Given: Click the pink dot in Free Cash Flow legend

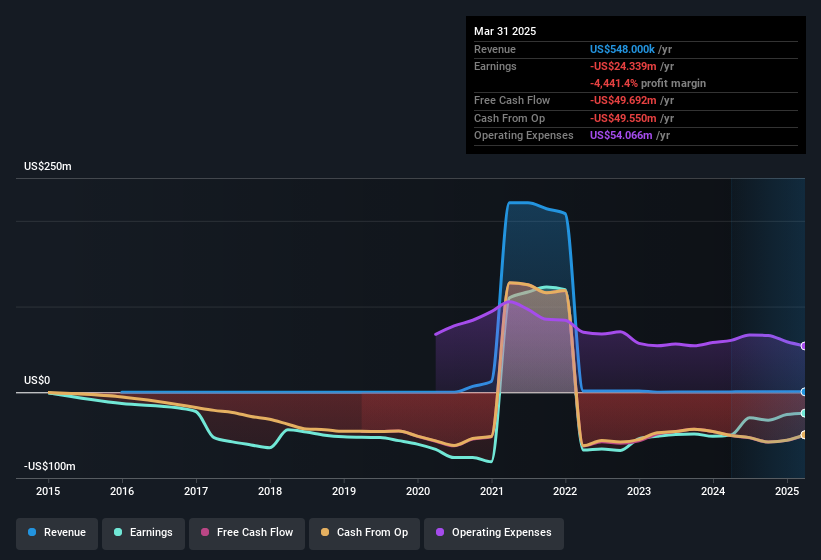Looking at the screenshot, I should pyautogui.click(x=205, y=532).
